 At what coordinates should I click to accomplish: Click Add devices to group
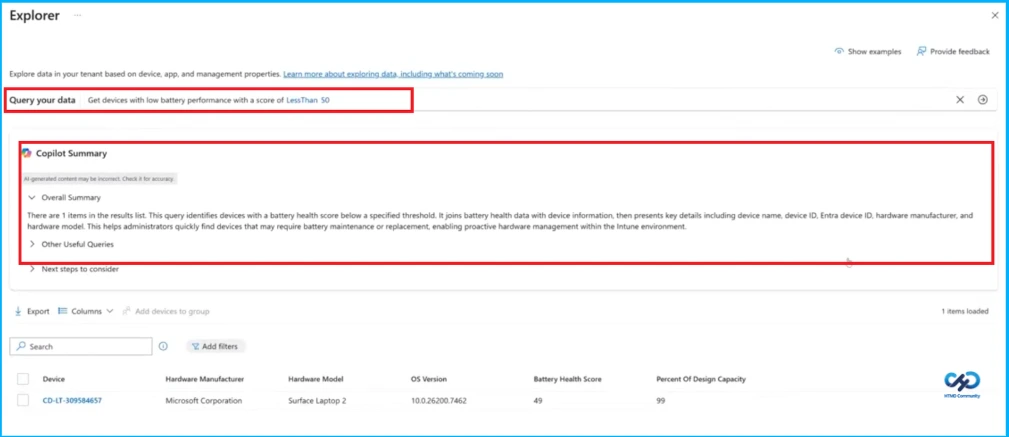click(166, 311)
